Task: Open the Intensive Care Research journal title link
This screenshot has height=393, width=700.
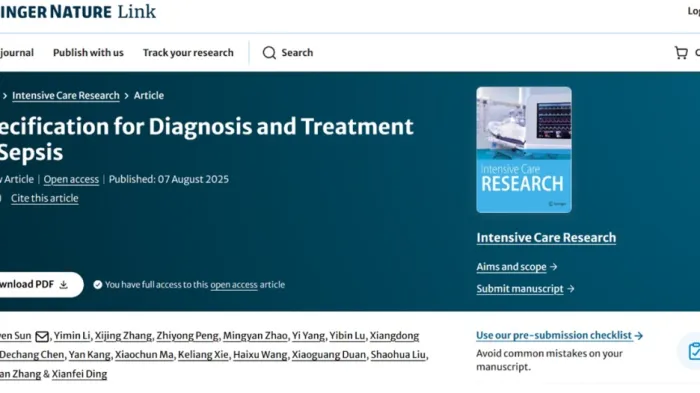Action: click(546, 238)
